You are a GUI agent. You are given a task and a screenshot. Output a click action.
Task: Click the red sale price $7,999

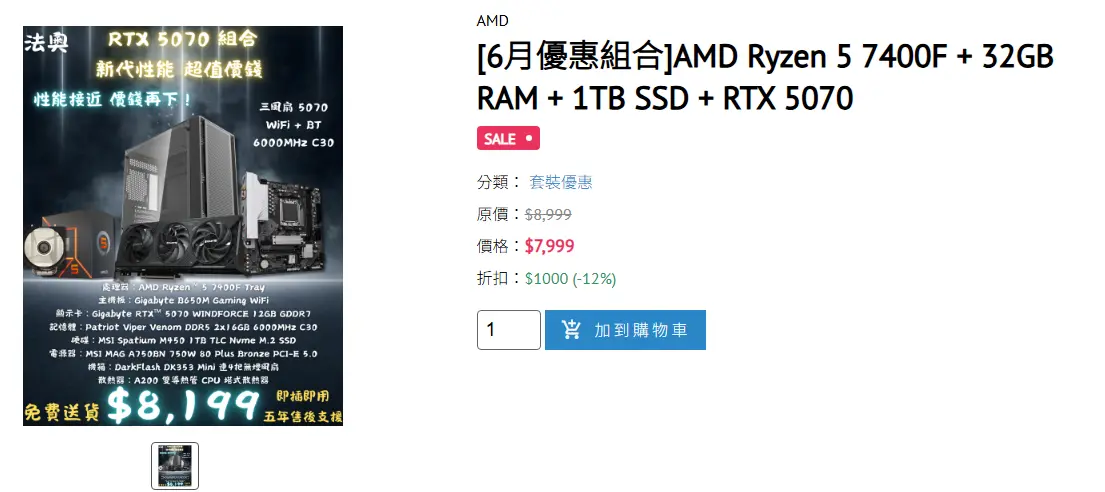tap(550, 246)
